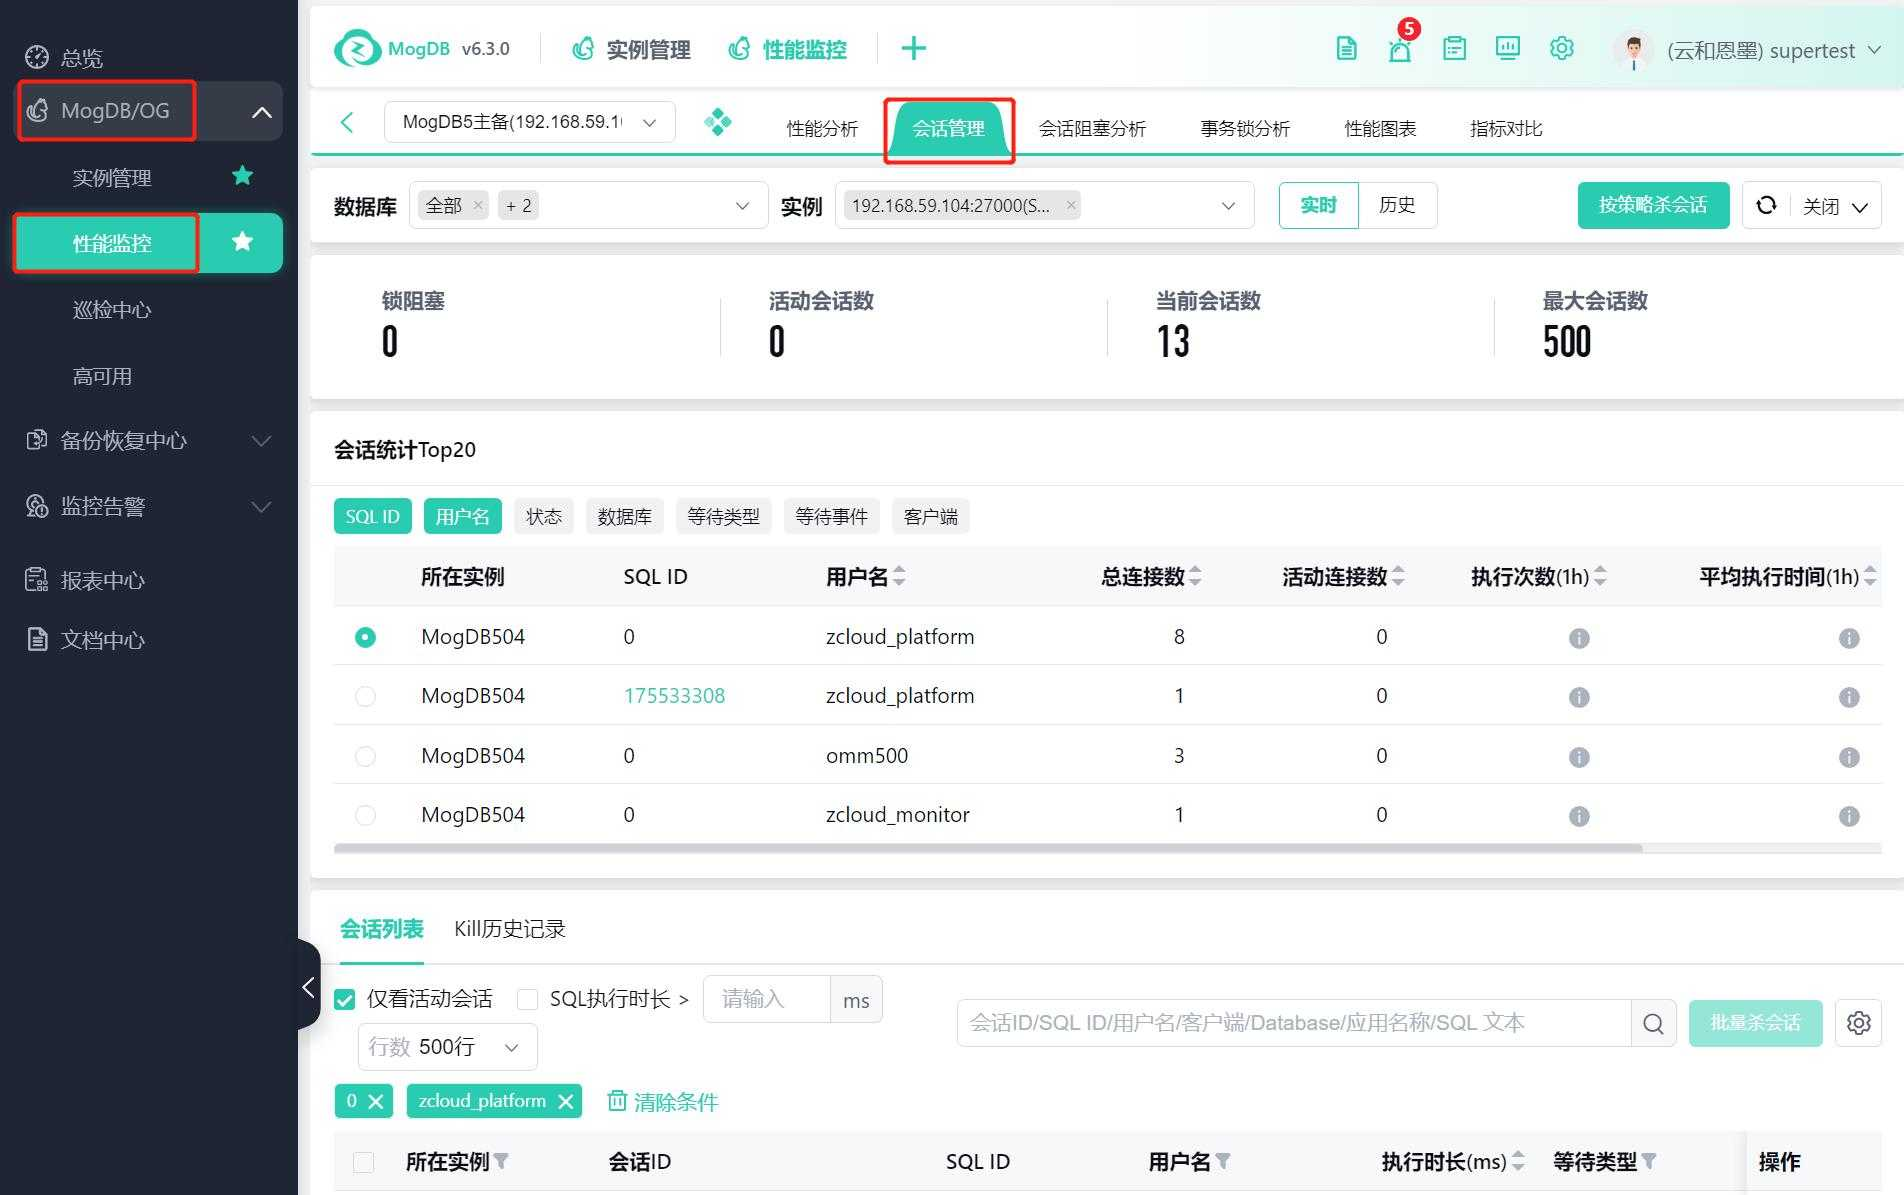Open the monitor dashboard icon in header
The image size is (1904, 1195).
(x=1508, y=48)
